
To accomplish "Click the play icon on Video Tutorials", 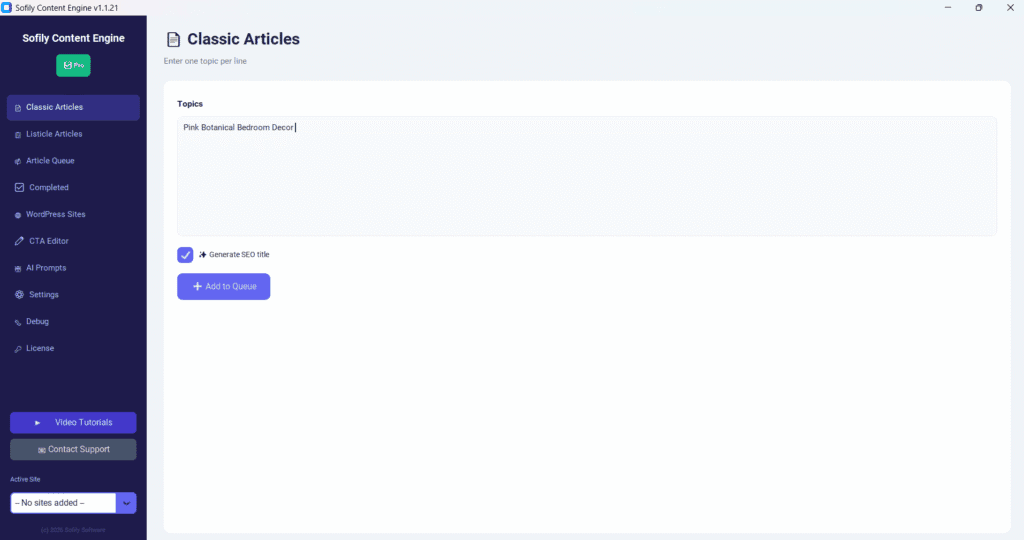I will coord(37,423).
